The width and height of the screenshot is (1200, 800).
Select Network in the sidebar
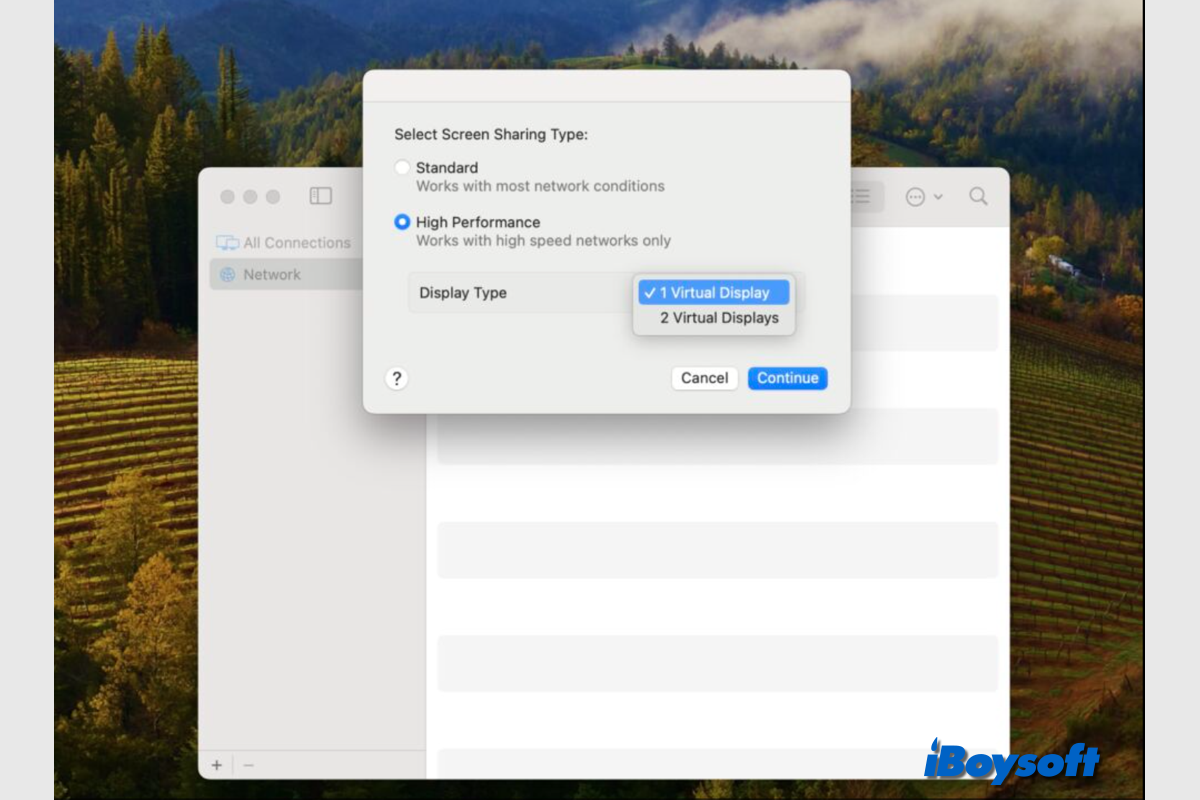pos(271,275)
